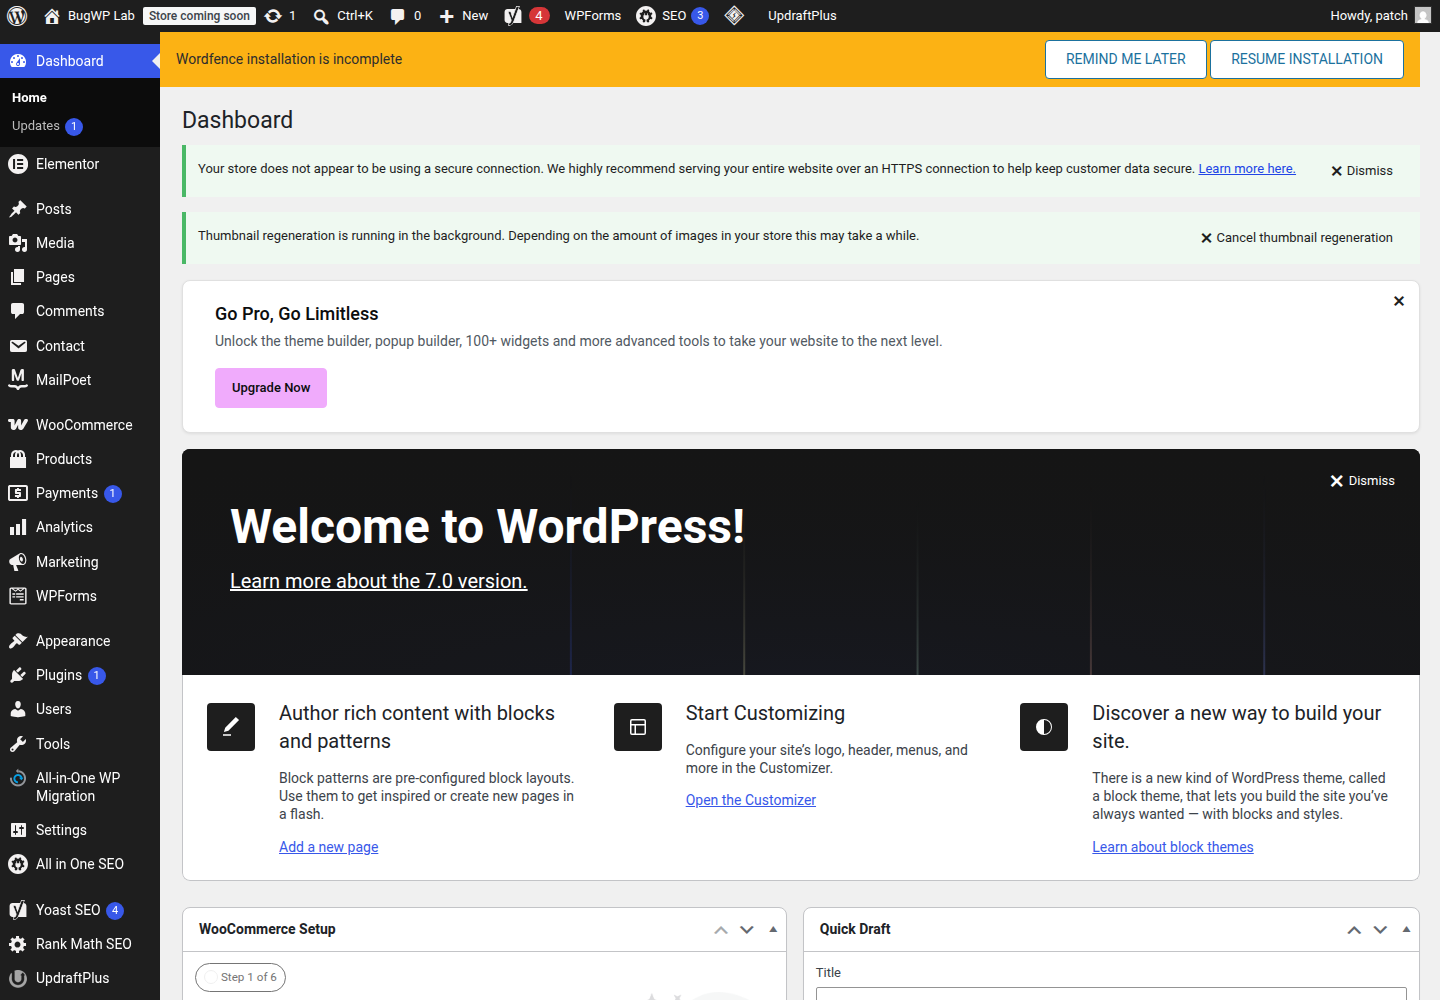Open the diamond-shaped icon in the admin bar
The image size is (1440, 1000).
click(734, 15)
